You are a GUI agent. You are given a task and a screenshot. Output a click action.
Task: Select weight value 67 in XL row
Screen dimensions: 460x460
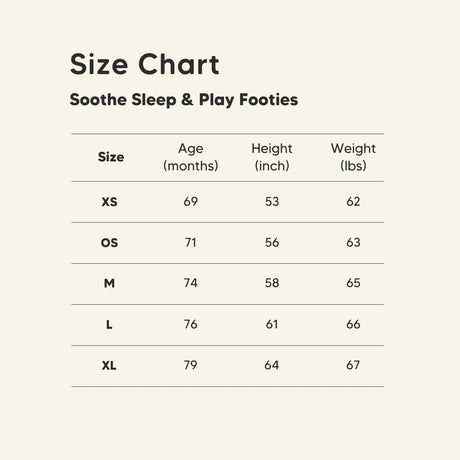tap(353, 365)
